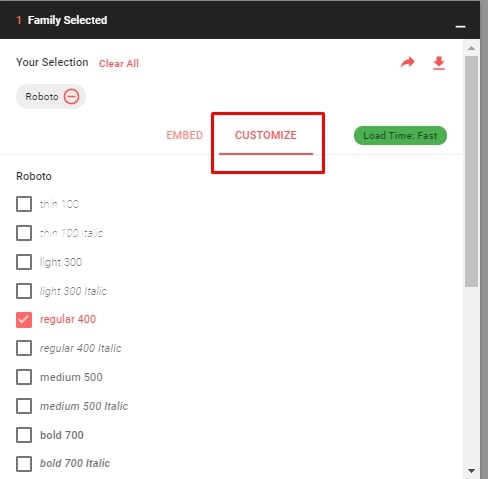This screenshot has height=479, width=488.
Task: Remove Roboto with the minus circle icon
Action: pyautogui.click(x=71, y=97)
